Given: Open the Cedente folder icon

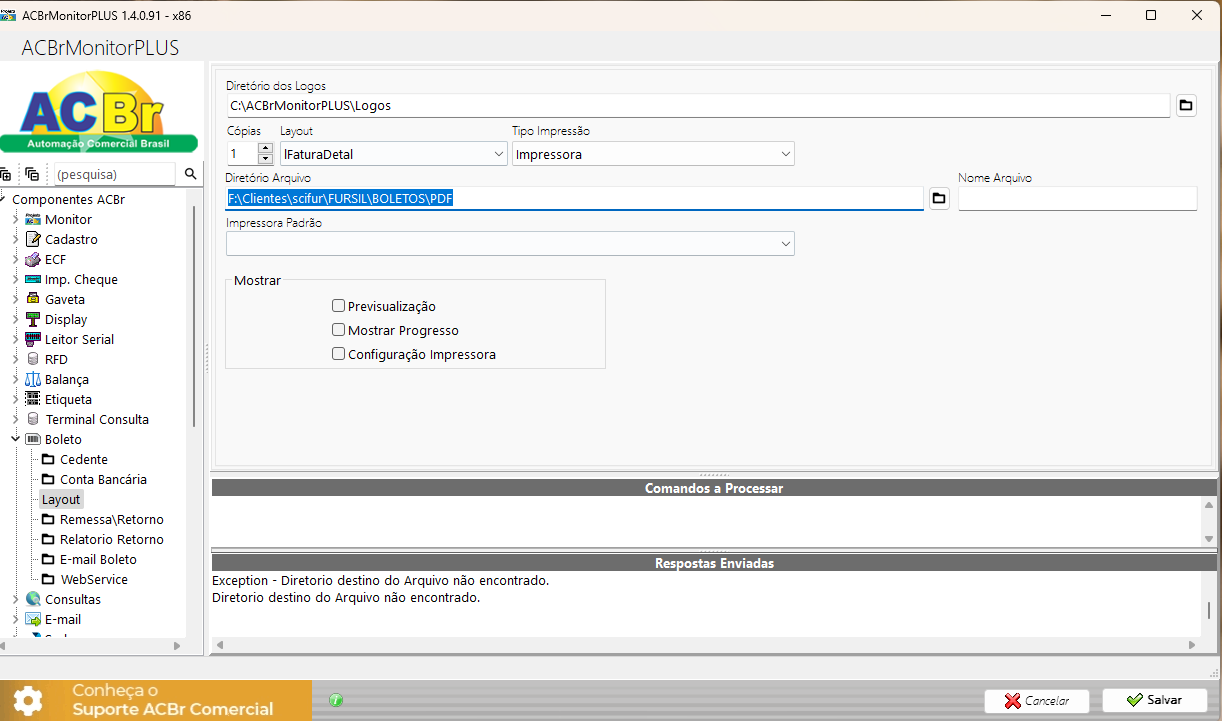Looking at the screenshot, I should click(x=49, y=459).
